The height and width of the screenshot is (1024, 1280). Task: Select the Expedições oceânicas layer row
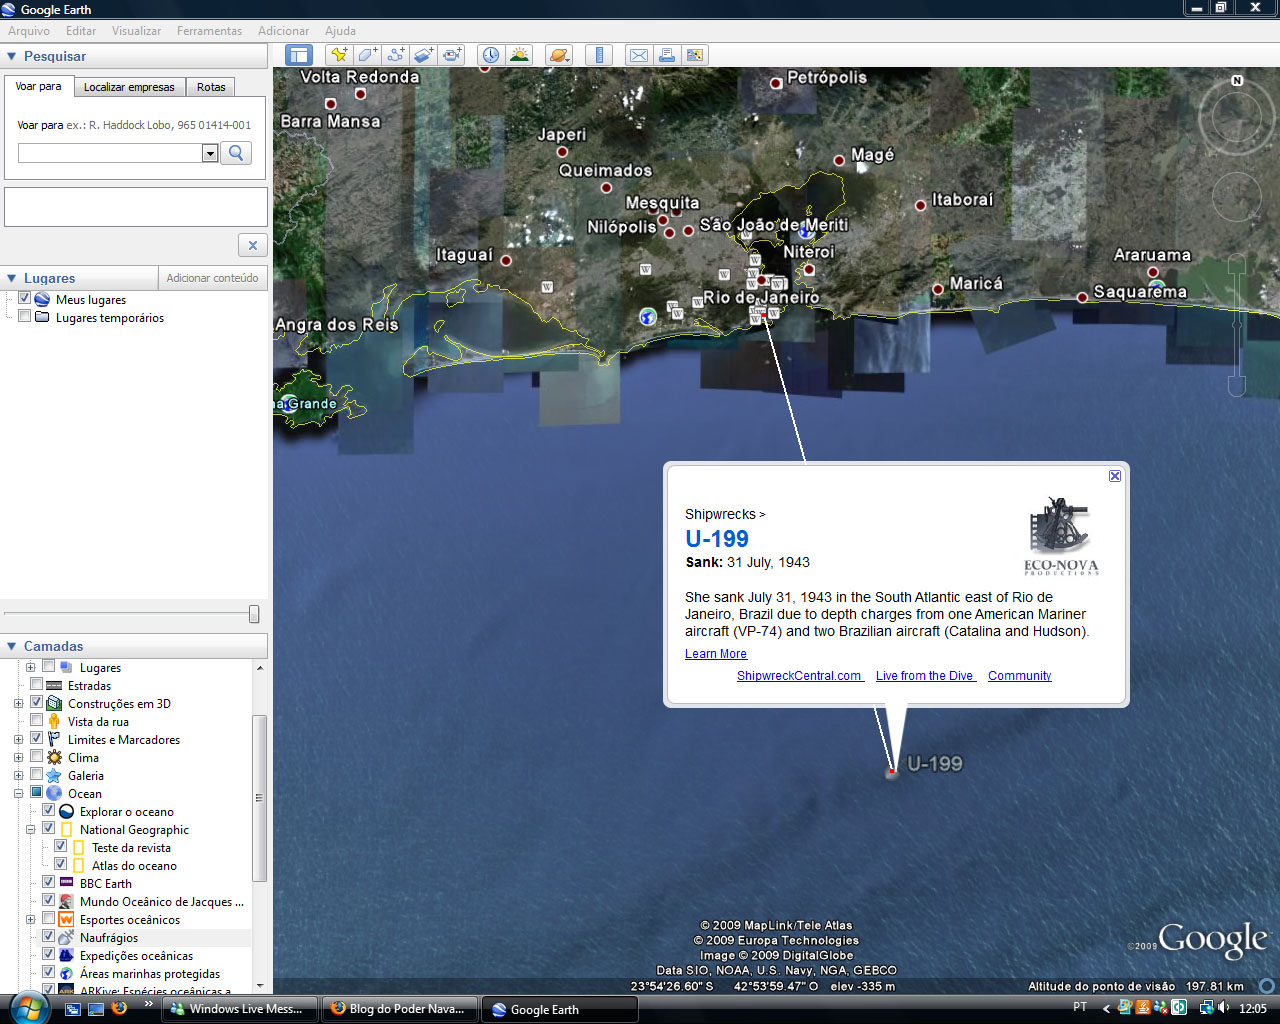coord(136,956)
